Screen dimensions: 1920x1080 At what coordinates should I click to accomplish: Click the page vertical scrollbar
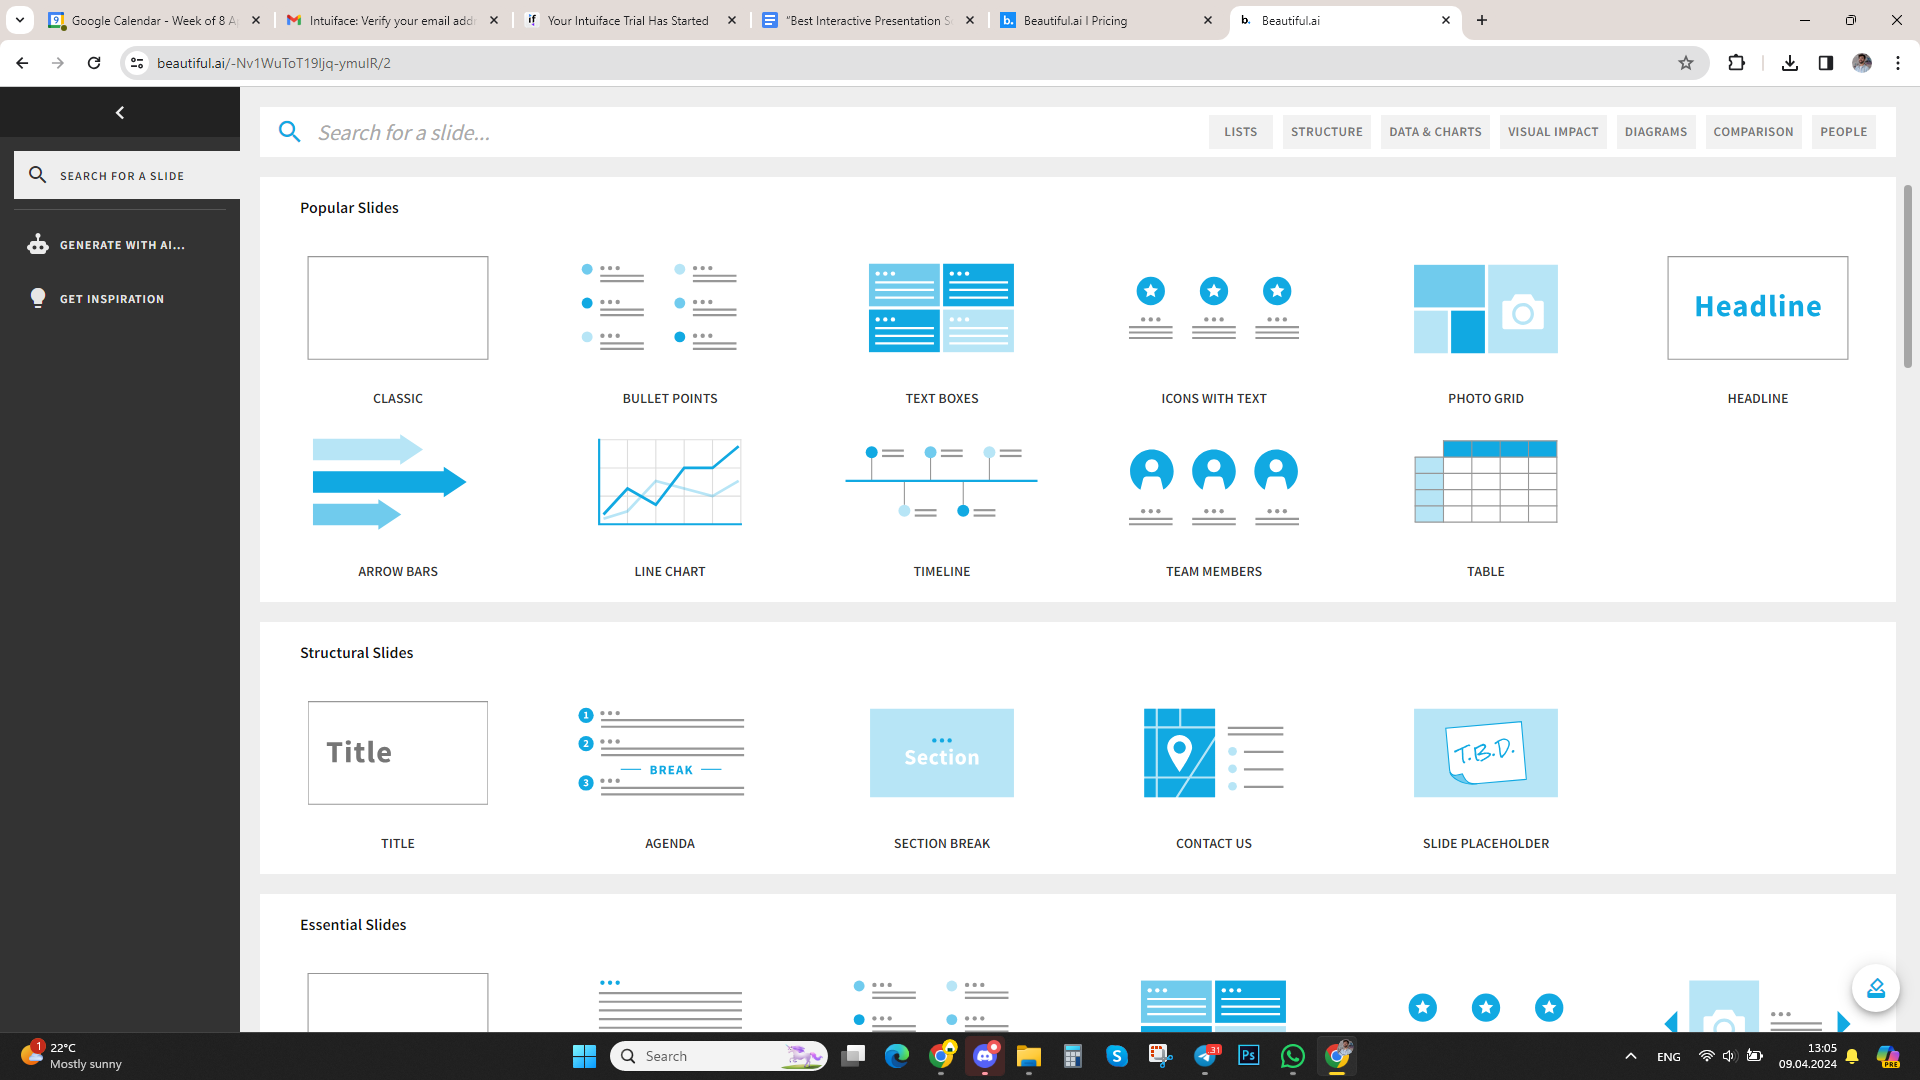point(1907,275)
